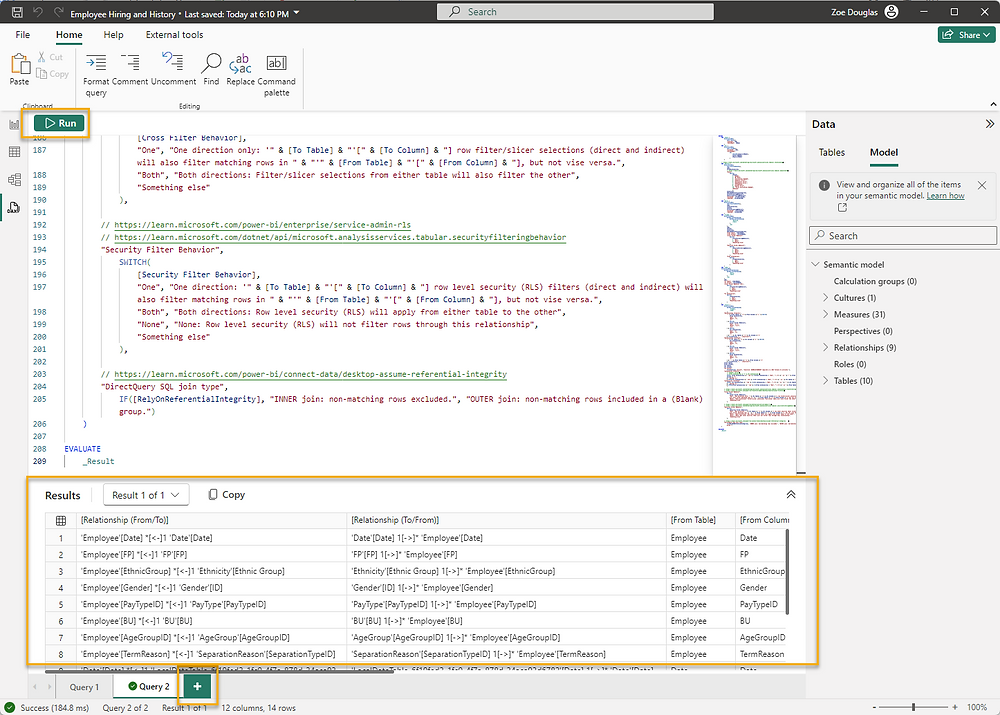Dismiss the semantic model info message
Image resolution: width=1000 pixels, height=715 pixels.
click(982, 185)
